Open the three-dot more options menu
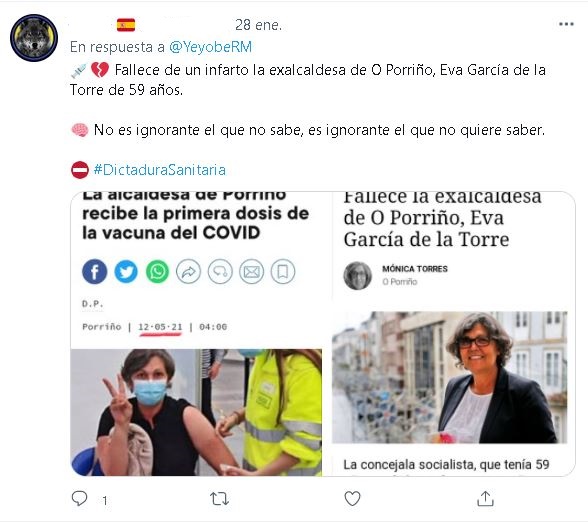The height and width of the screenshot is (522, 588). [566, 24]
